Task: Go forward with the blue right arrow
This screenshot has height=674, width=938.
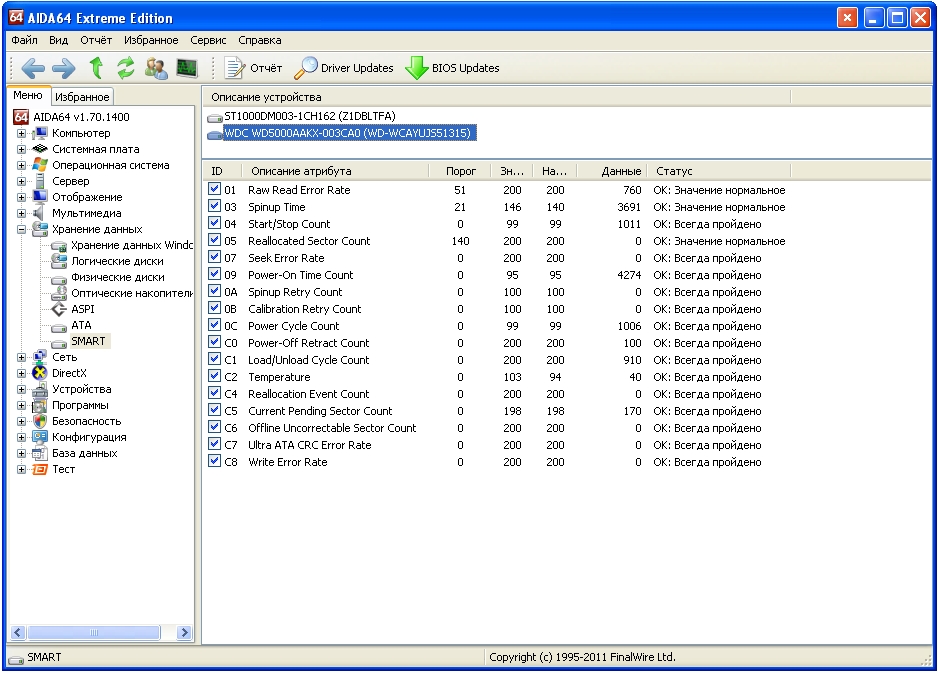Action: [64, 68]
